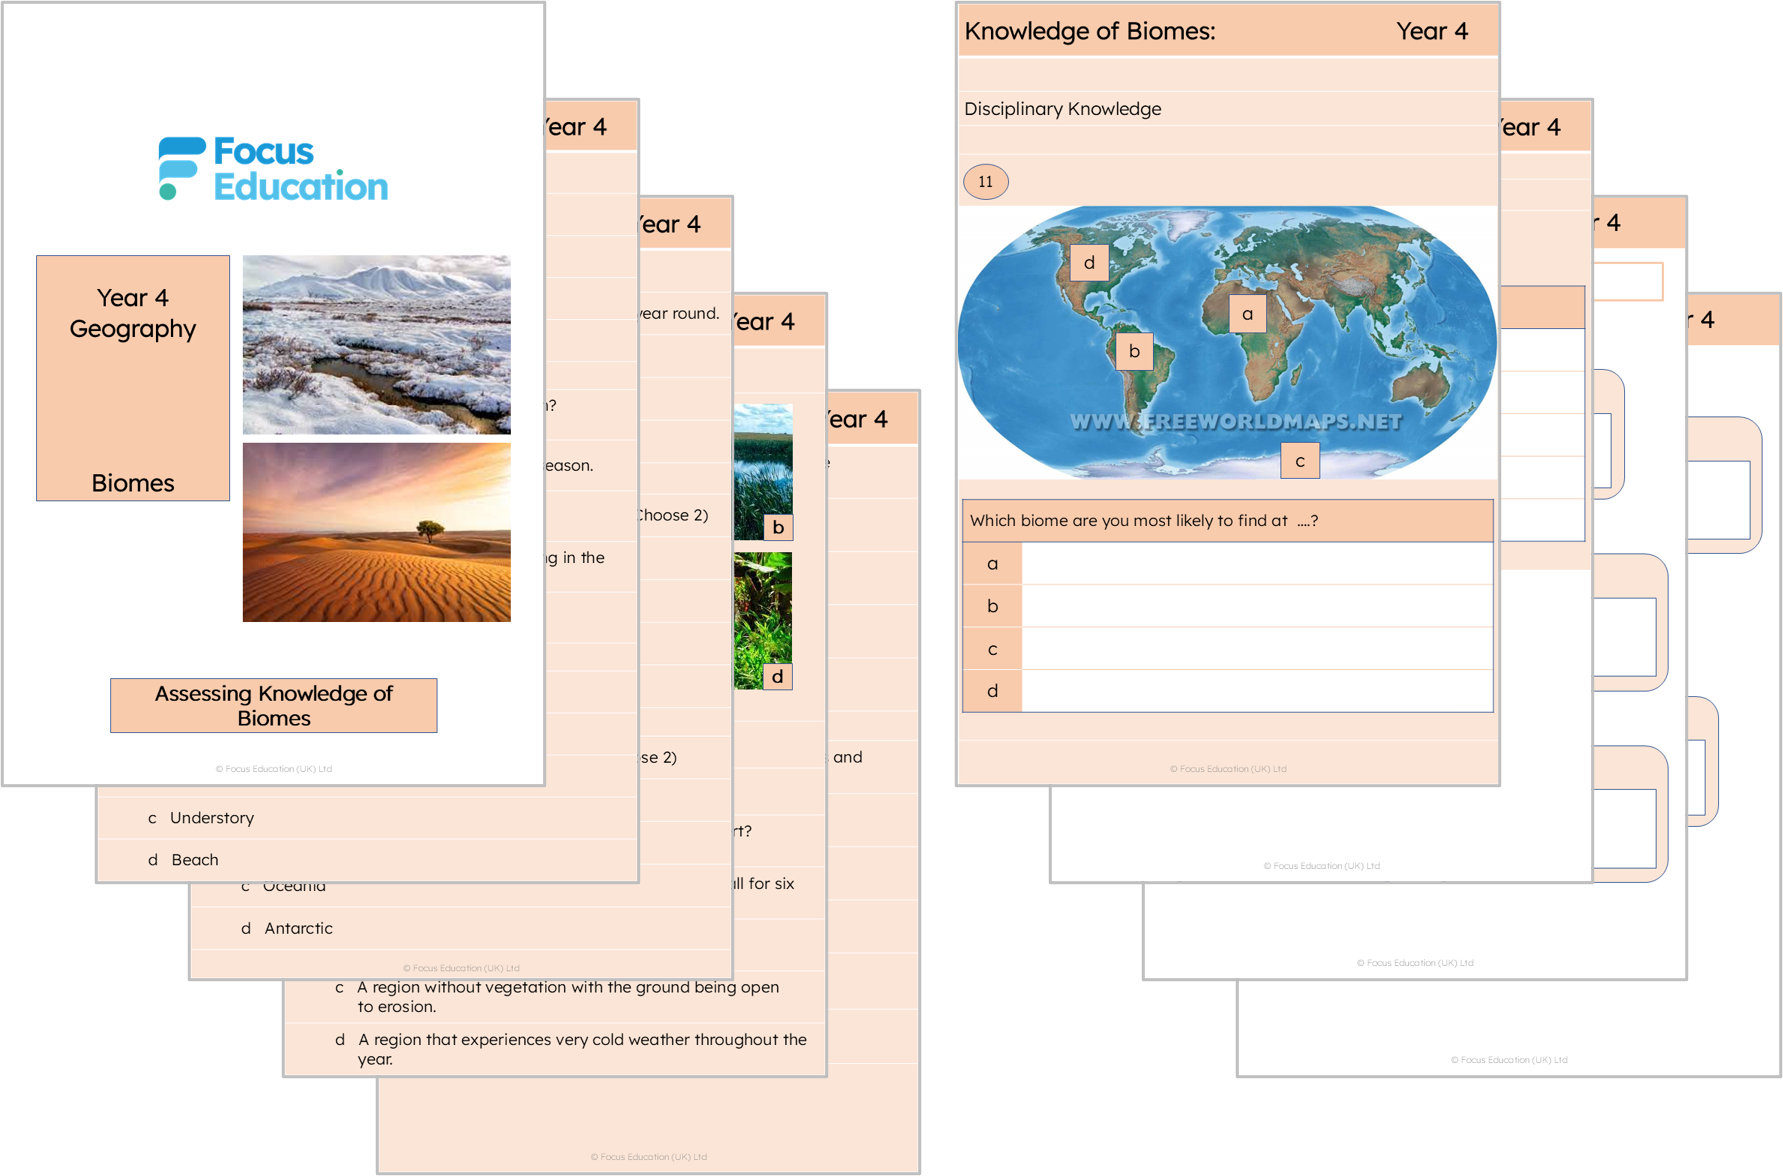Click the wetland reeds photo
This screenshot has height=1176, width=1783.
(x=763, y=472)
